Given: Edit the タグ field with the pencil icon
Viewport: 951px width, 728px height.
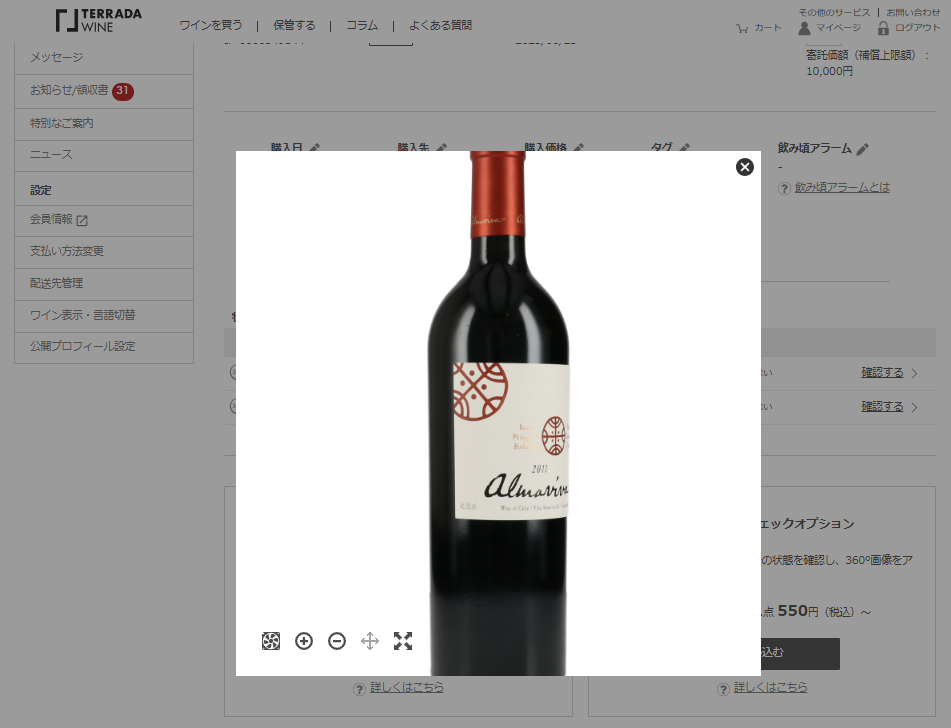Looking at the screenshot, I should point(685,147).
